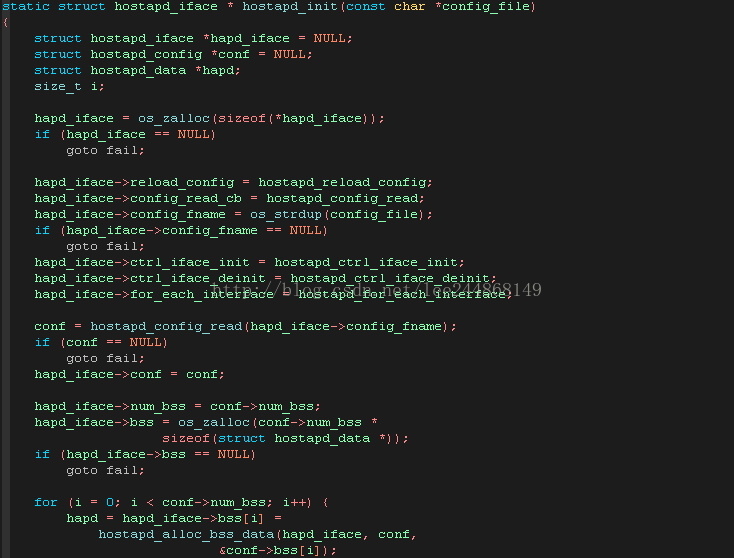Click '&conf->bss[i]' argument
Viewport: 734px width, 558px height.
coord(270,551)
